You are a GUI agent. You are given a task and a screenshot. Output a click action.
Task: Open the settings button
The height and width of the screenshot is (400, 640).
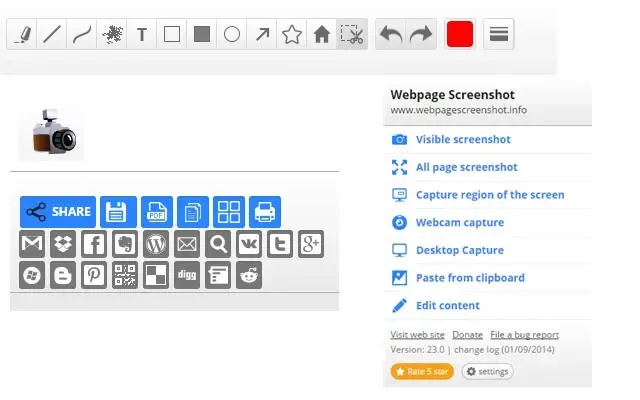coord(487,371)
